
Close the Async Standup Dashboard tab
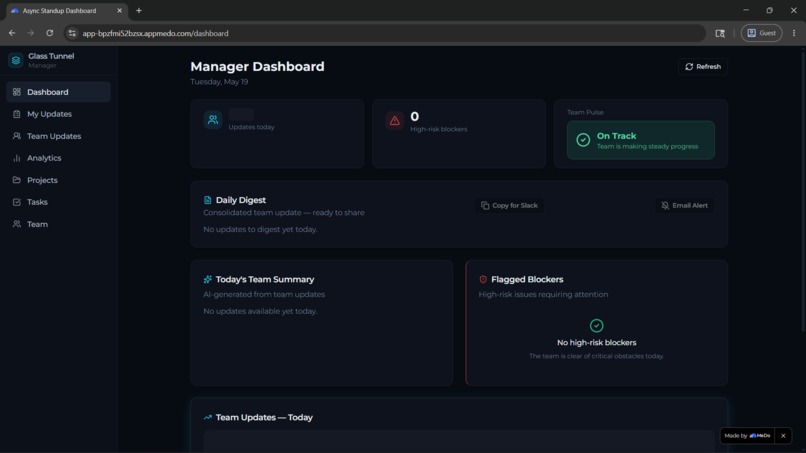point(119,10)
